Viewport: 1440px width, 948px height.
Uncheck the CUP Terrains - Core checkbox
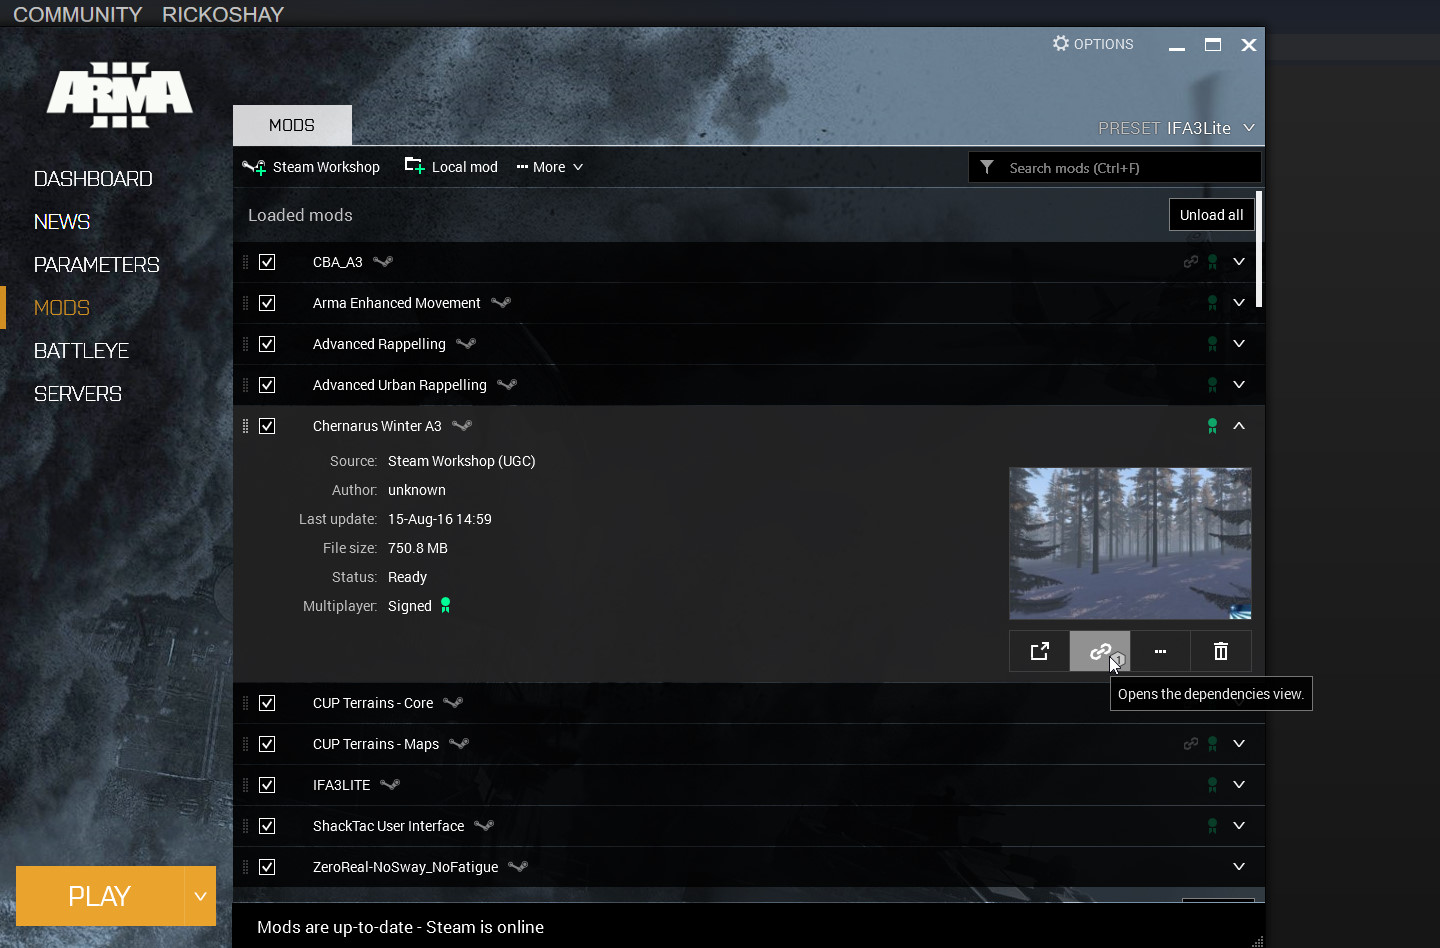(267, 703)
